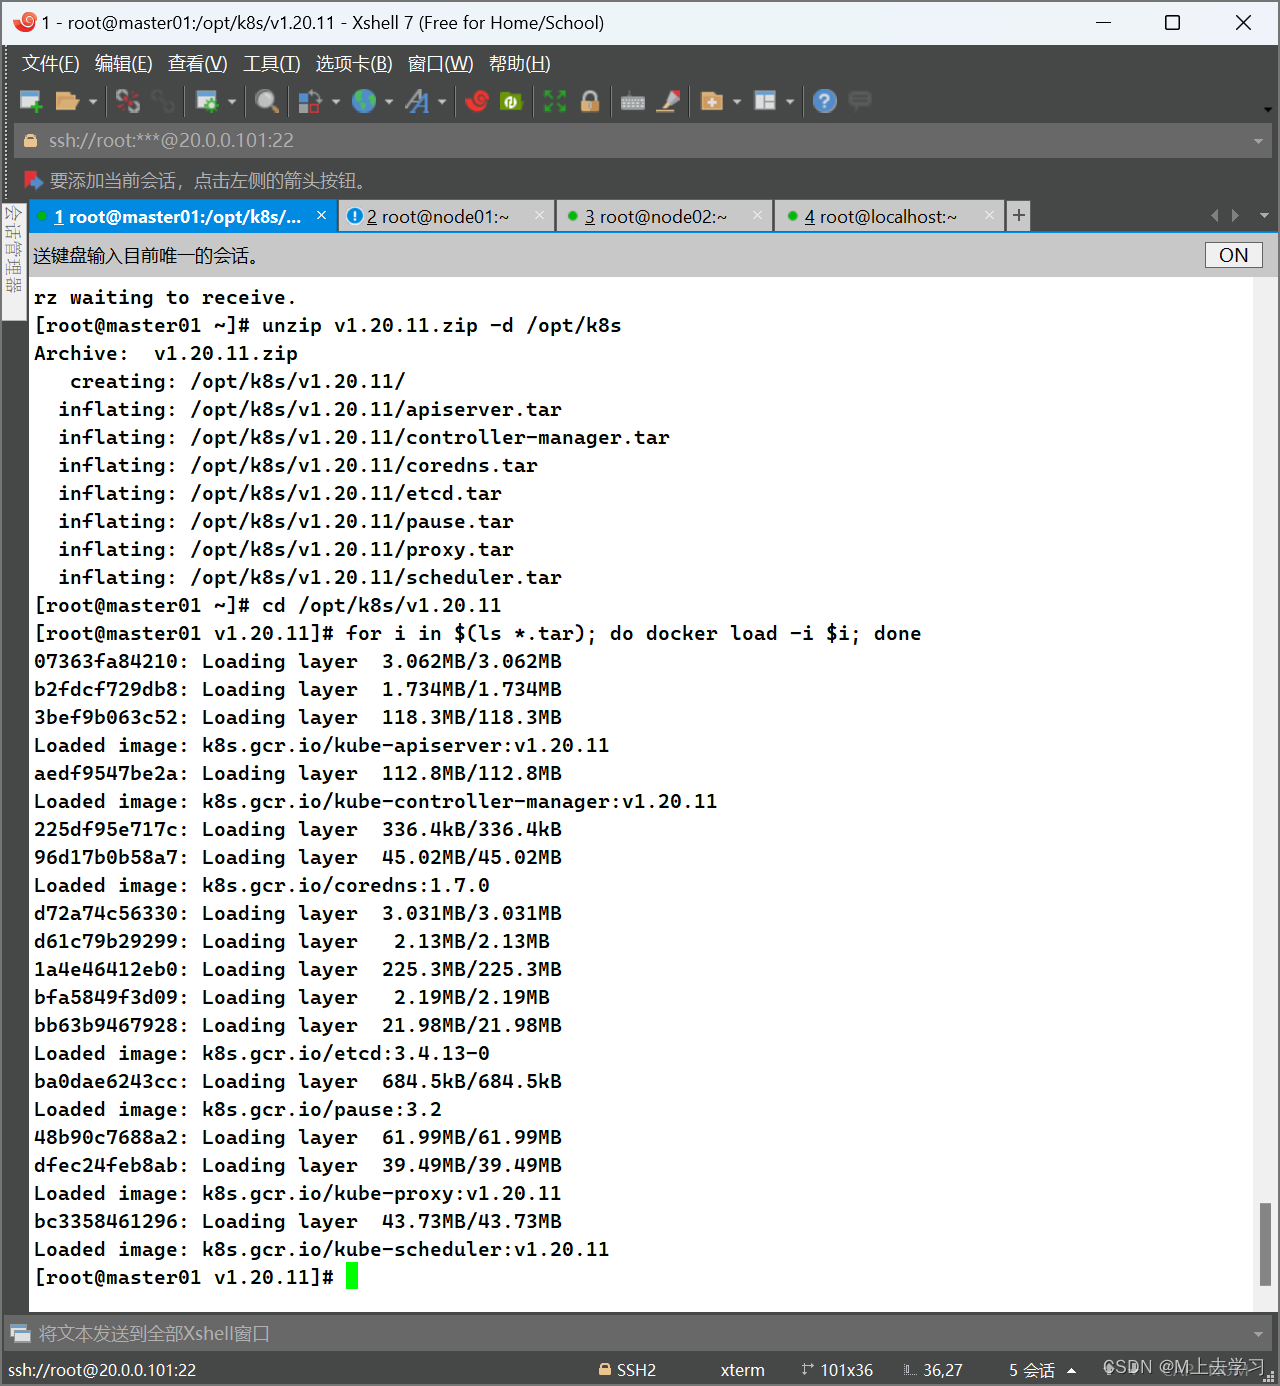The height and width of the screenshot is (1386, 1280).
Task: Expand the compose bar dropdown arrow
Action: [1259, 1334]
